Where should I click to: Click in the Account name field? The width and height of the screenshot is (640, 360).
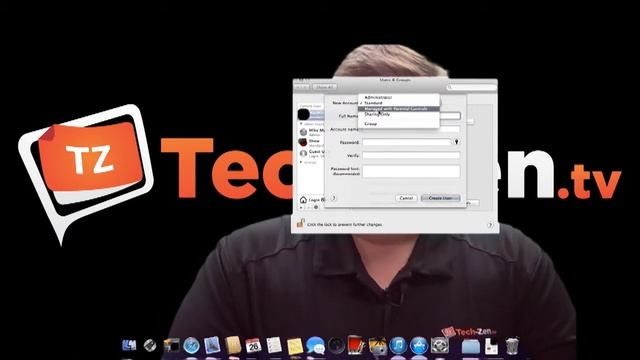411,129
